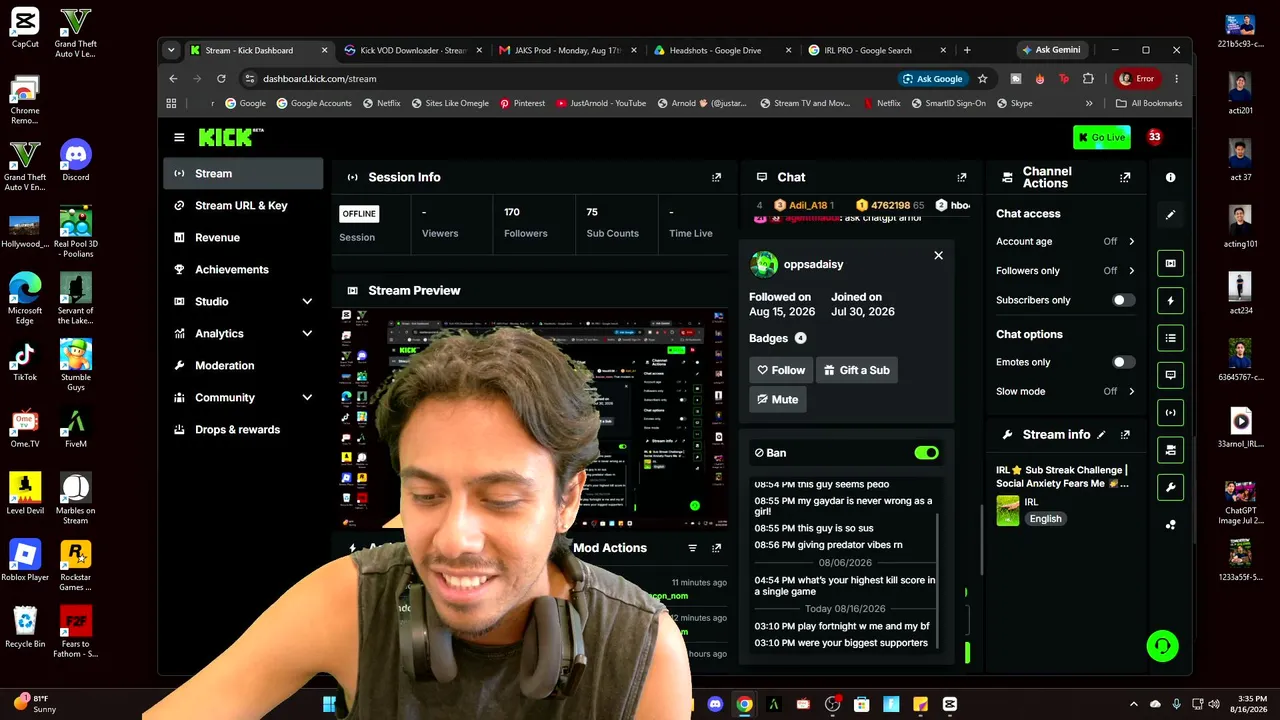Open the Mod Actions filter icon
The height and width of the screenshot is (720, 1280).
pos(692,548)
